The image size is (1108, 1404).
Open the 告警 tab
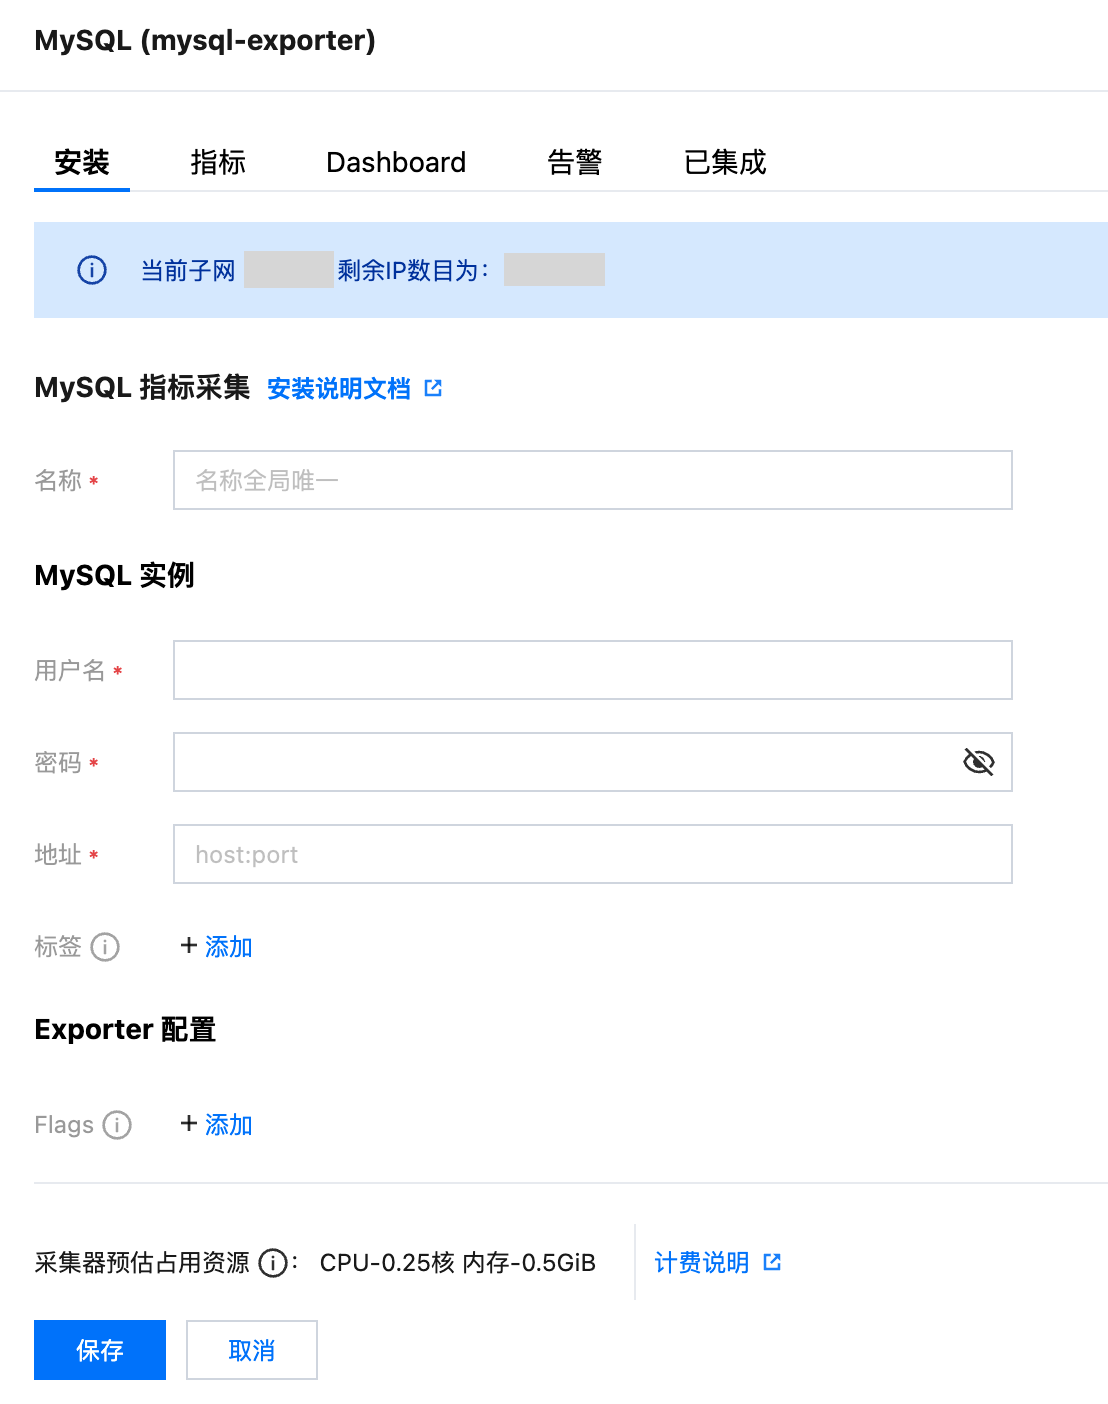[x=575, y=162]
